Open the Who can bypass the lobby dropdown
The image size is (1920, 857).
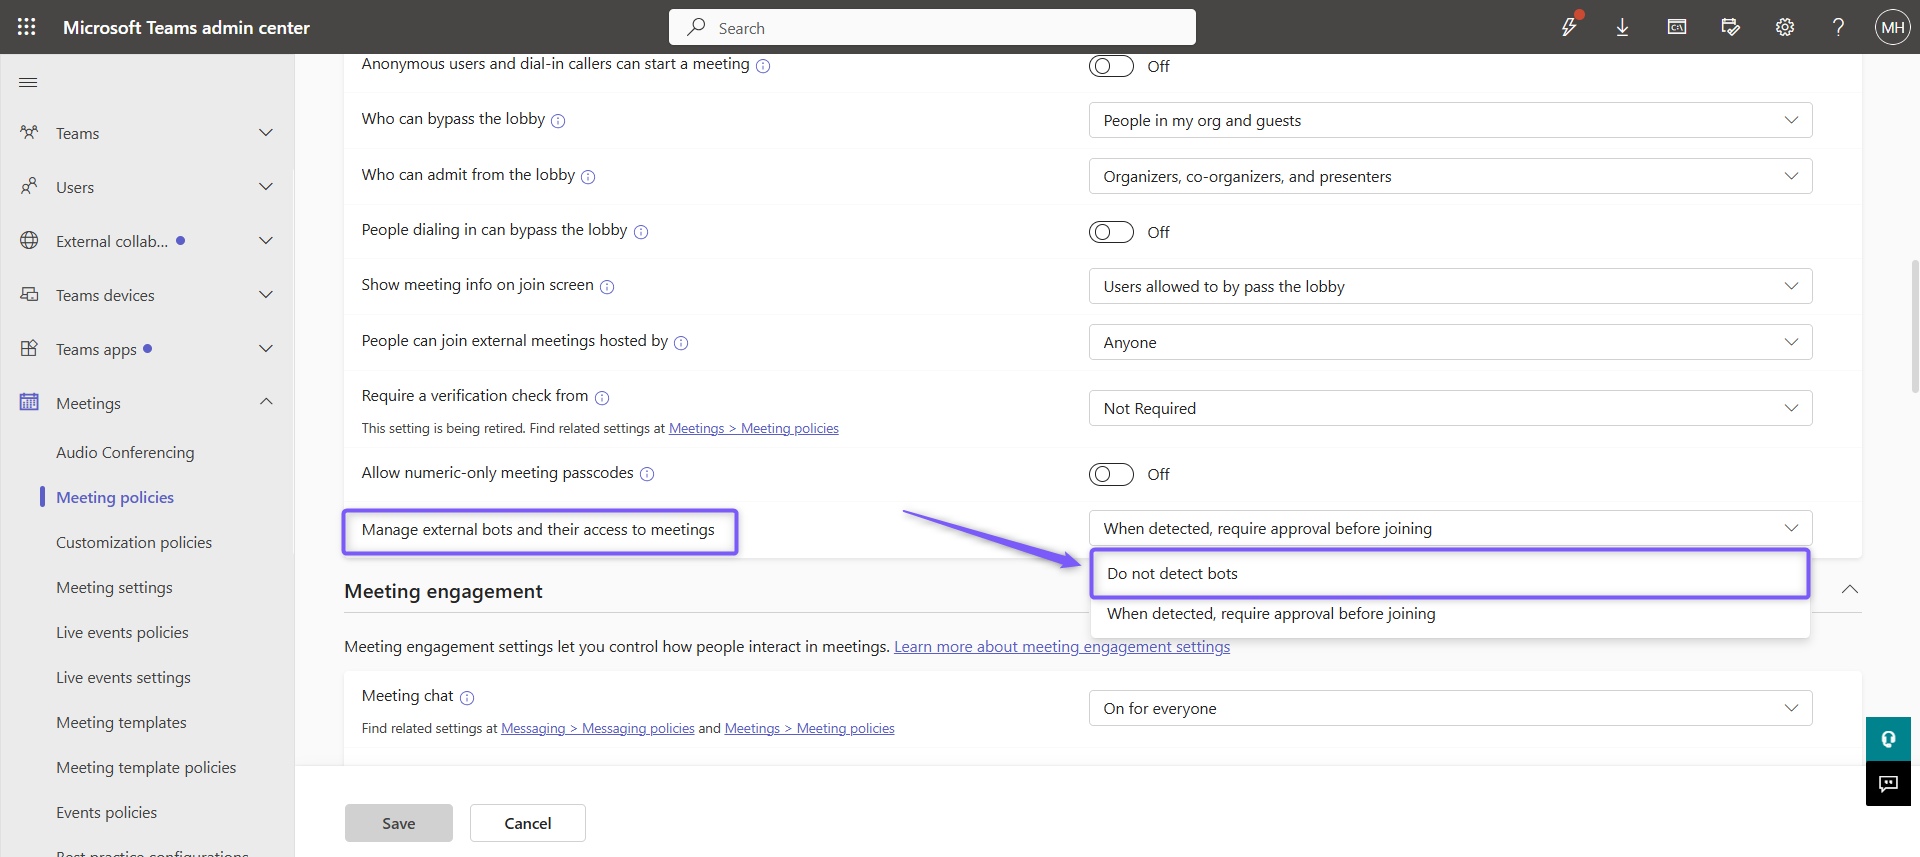click(x=1450, y=120)
